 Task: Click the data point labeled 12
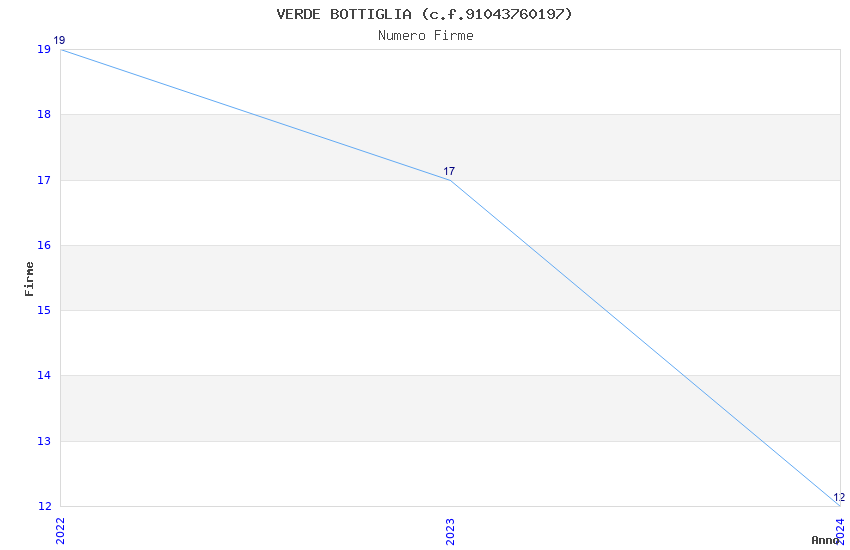[x=839, y=505]
